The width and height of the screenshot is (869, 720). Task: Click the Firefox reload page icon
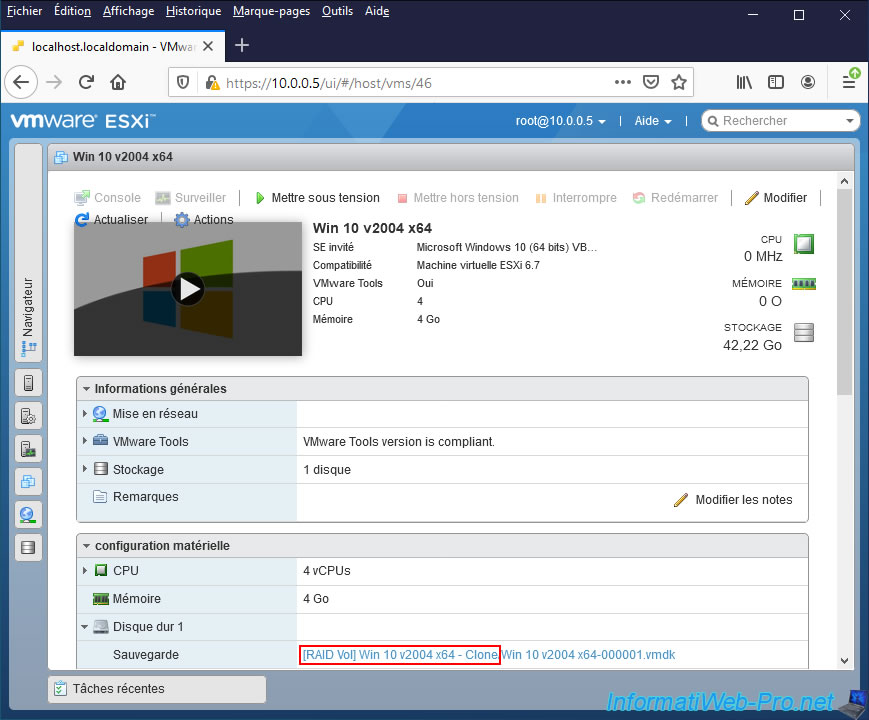click(86, 82)
